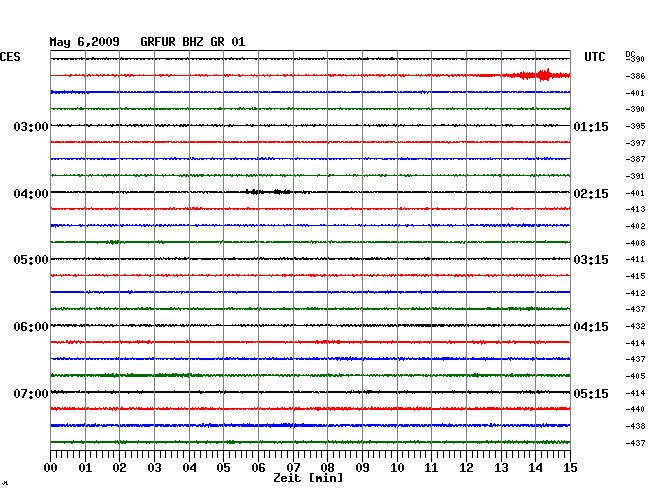Click the UTC time label "05:15"

click(x=591, y=393)
